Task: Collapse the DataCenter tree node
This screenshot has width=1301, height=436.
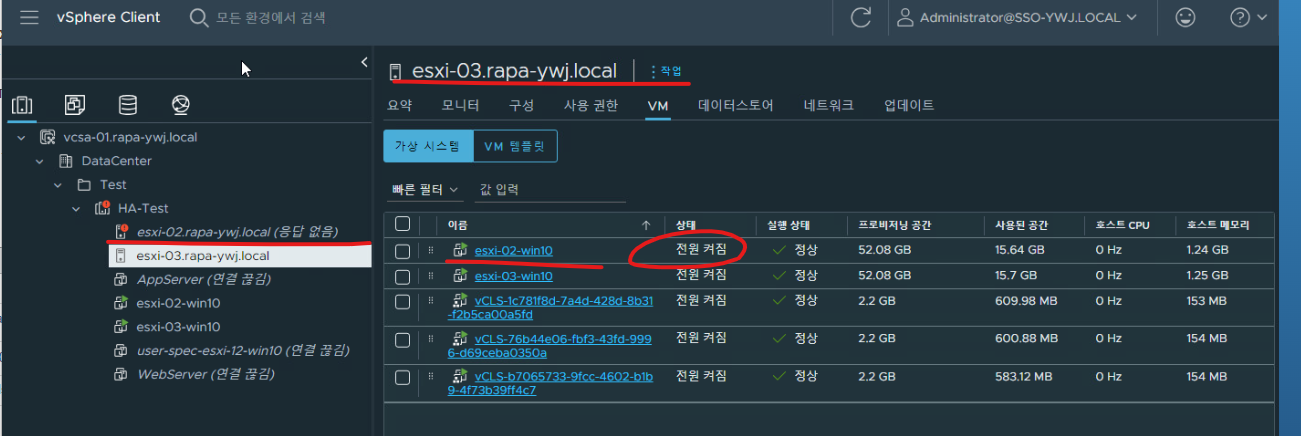Action: click(x=40, y=161)
